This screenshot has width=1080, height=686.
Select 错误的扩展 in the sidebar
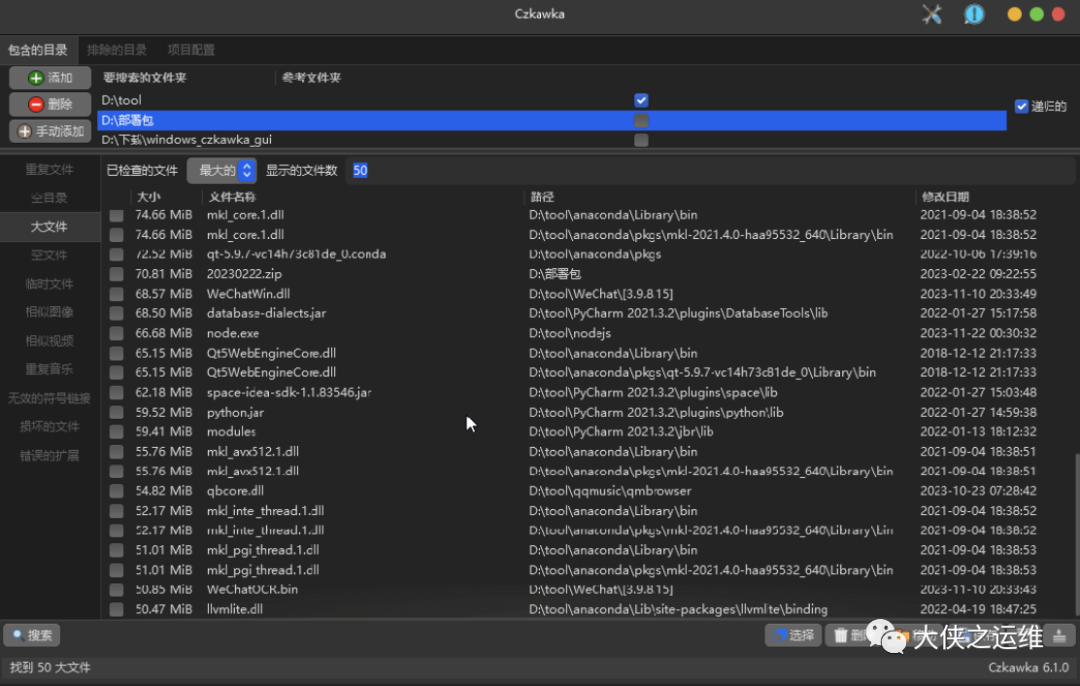pyautogui.click(x=50, y=456)
